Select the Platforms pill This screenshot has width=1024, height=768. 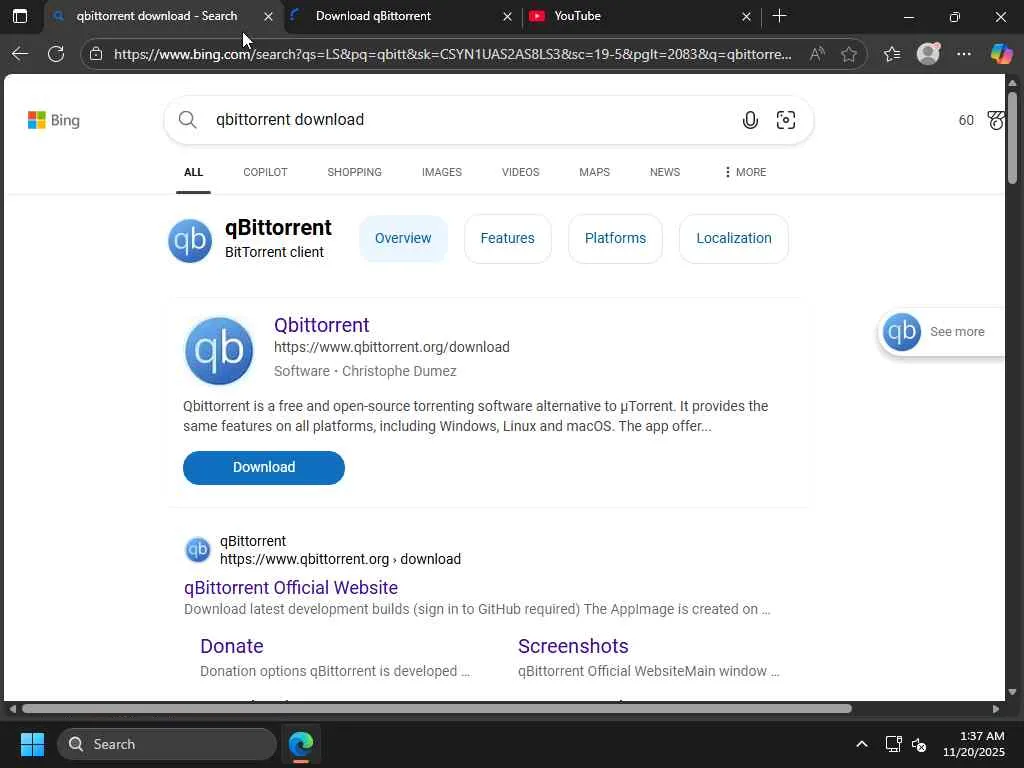click(615, 238)
